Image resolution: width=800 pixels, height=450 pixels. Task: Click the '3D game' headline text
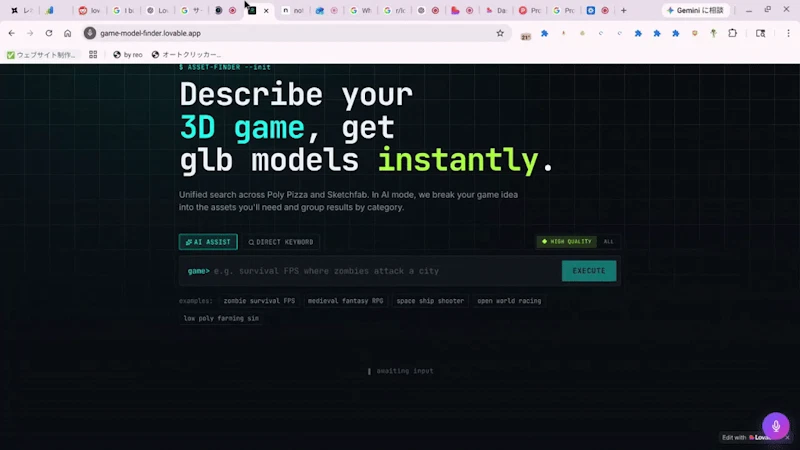pos(242,128)
